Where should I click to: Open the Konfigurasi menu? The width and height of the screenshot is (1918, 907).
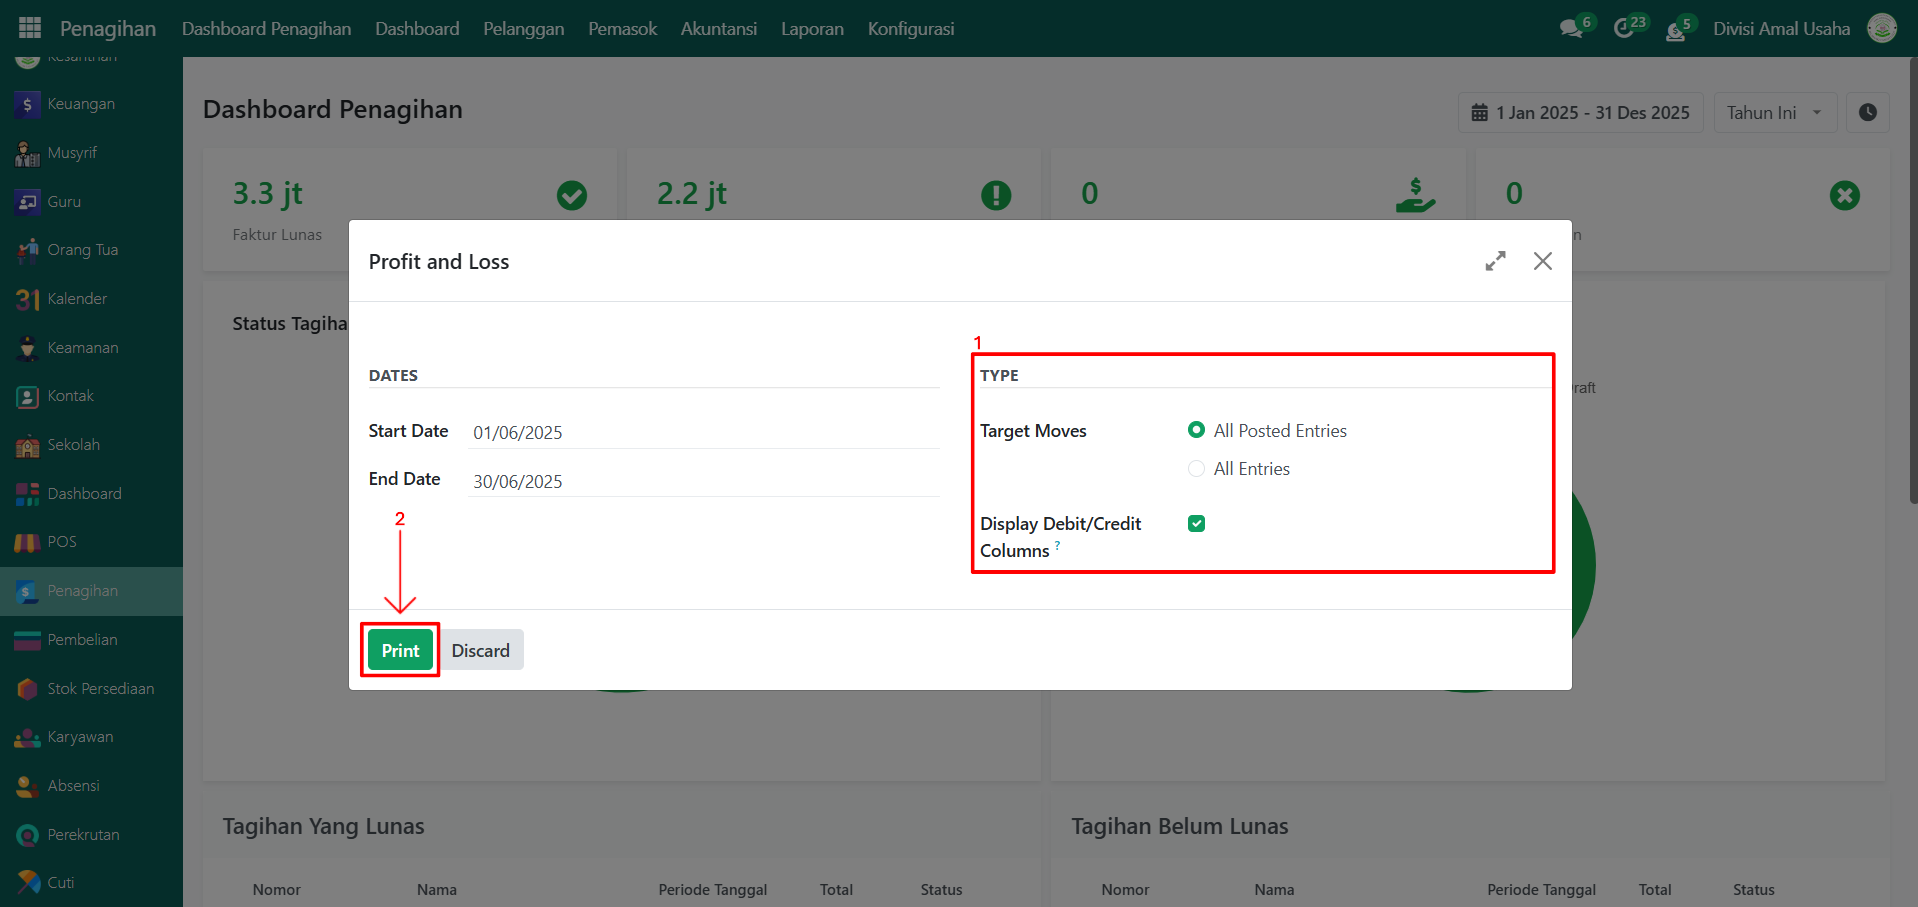pyautogui.click(x=910, y=29)
